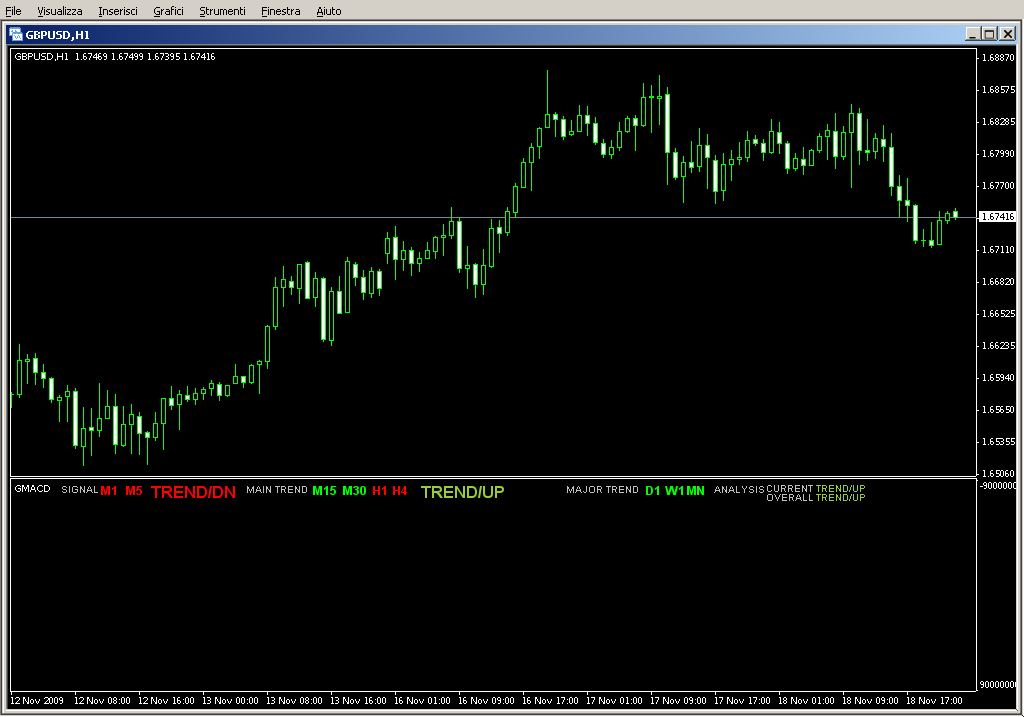Click the ANALYSIS label
Viewport: 1024px width, 717px height.
tap(739, 490)
